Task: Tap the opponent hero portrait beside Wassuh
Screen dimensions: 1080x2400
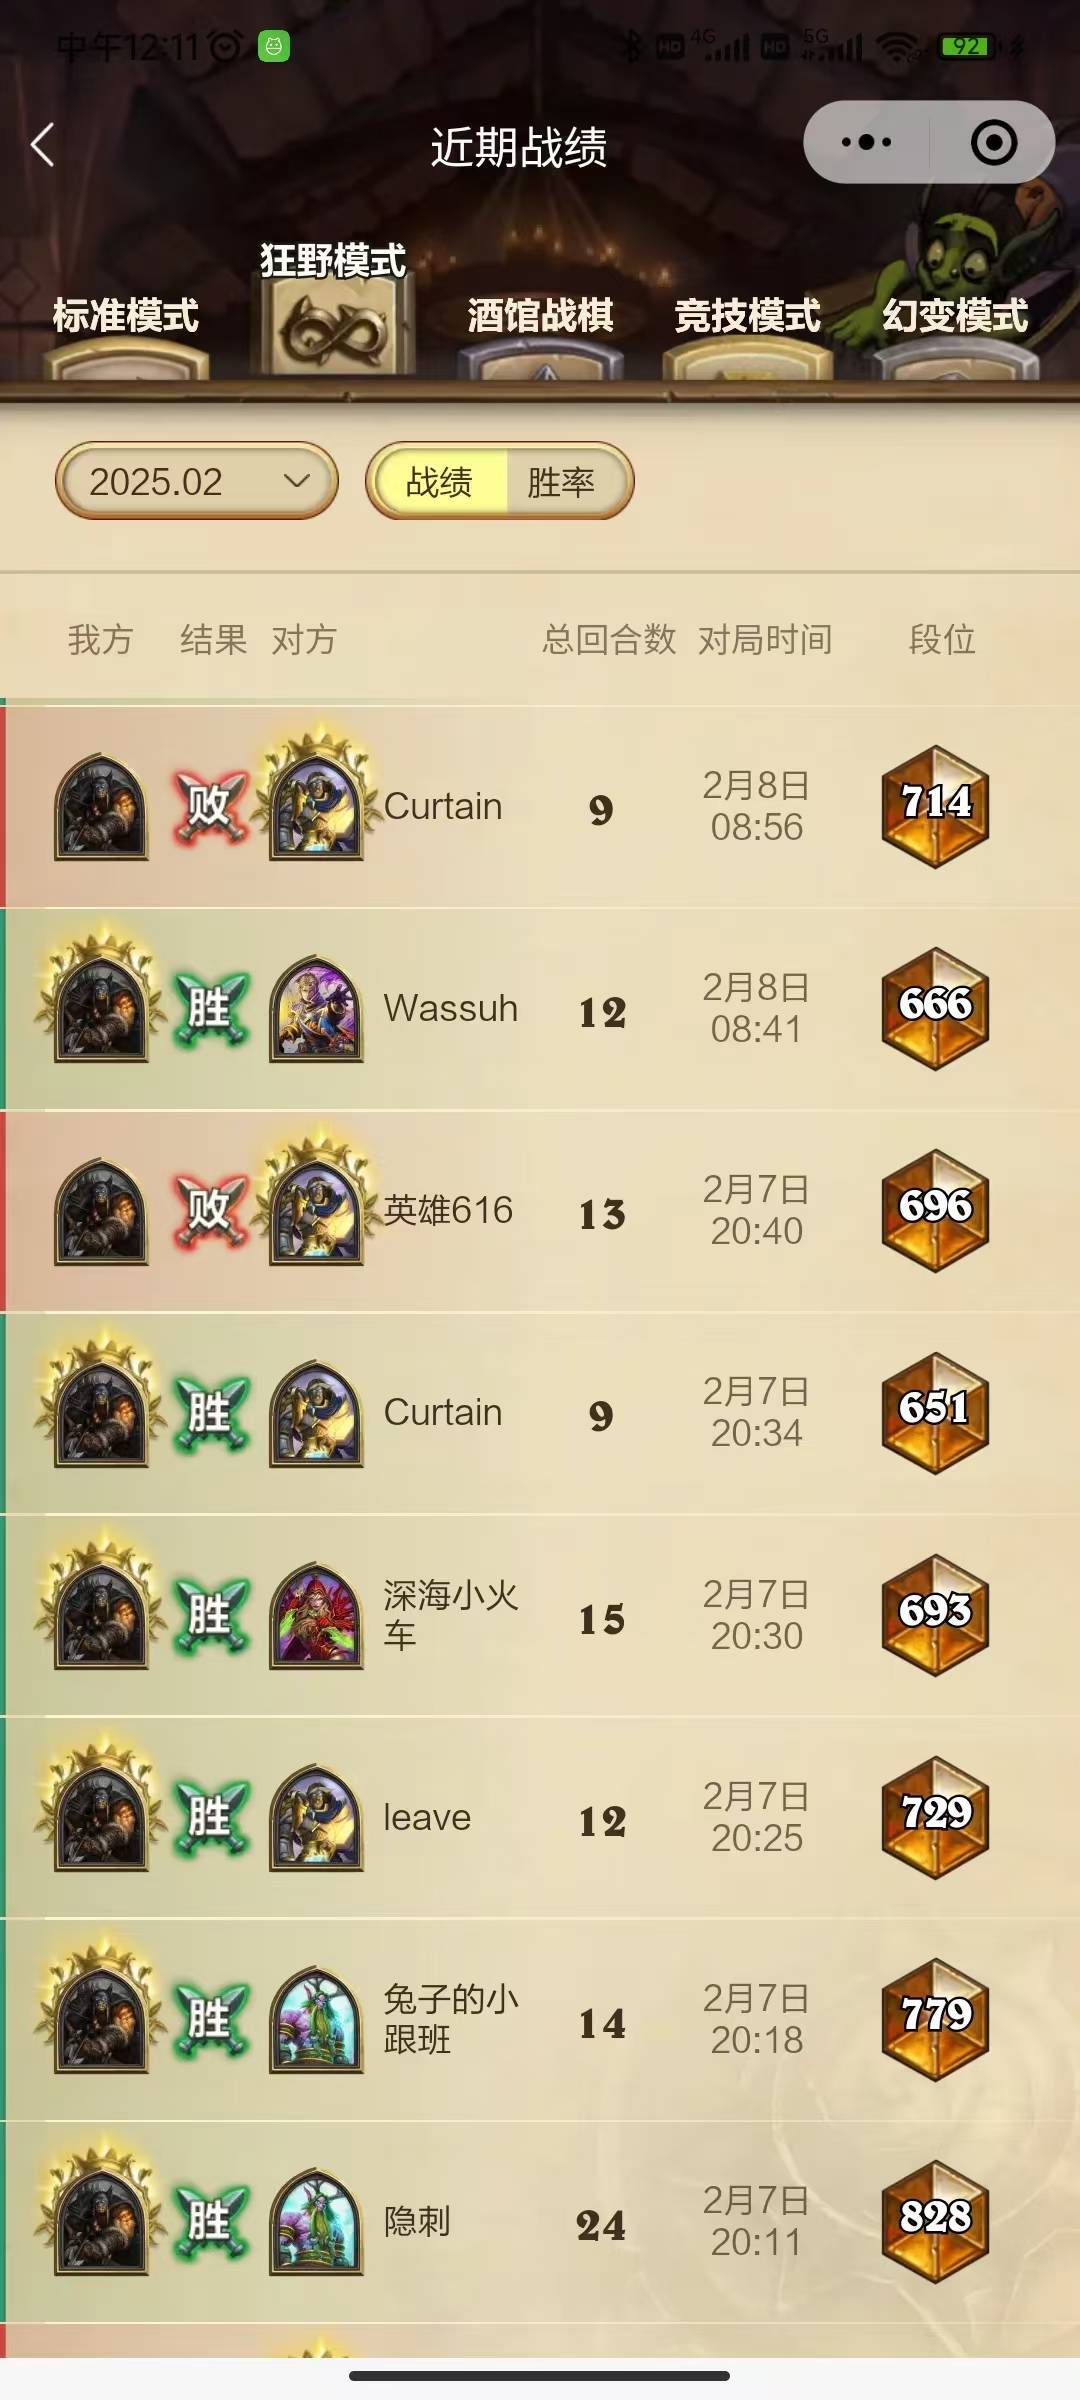Action: point(316,1008)
